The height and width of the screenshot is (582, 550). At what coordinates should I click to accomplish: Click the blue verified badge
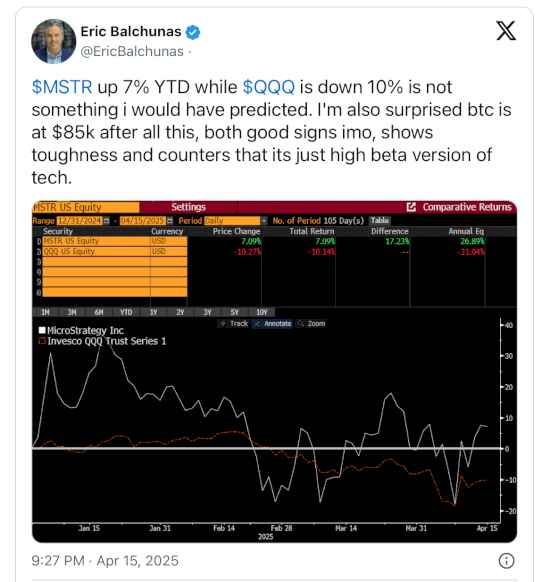click(x=193, y=32)
